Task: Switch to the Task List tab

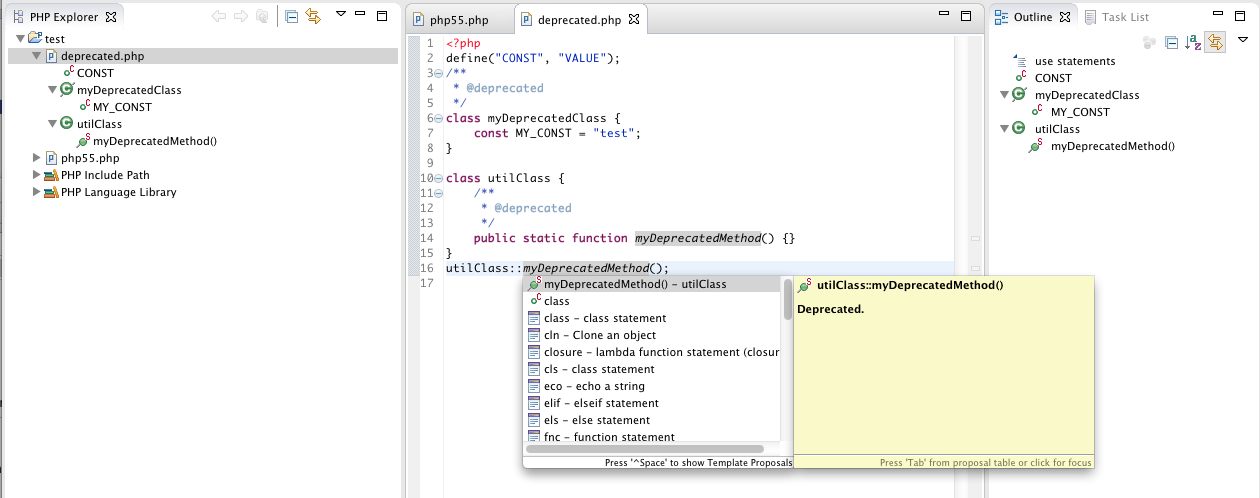Action: (x=1124, y=17)
